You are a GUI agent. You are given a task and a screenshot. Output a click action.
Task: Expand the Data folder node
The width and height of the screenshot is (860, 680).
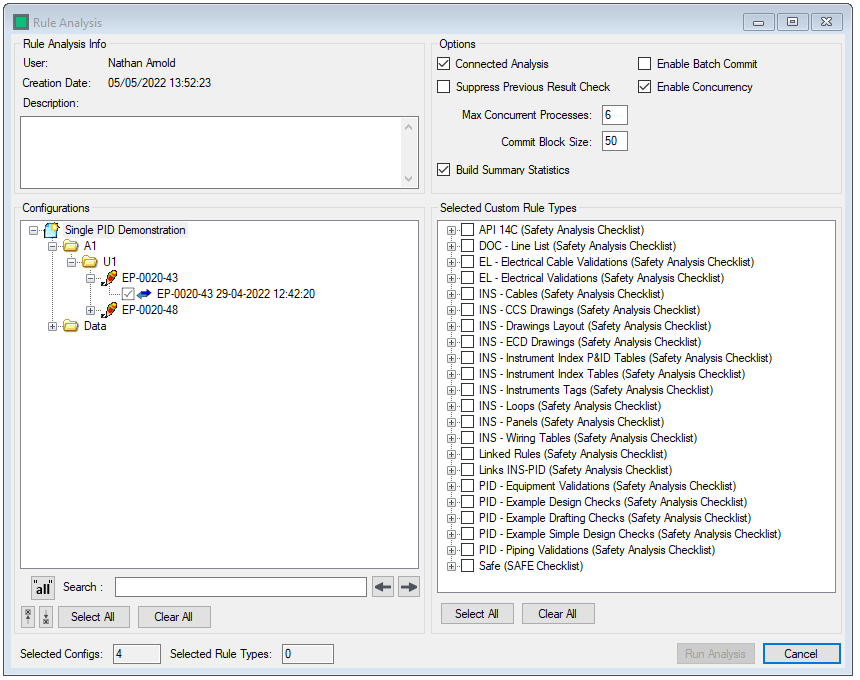(x=53, y=326)
